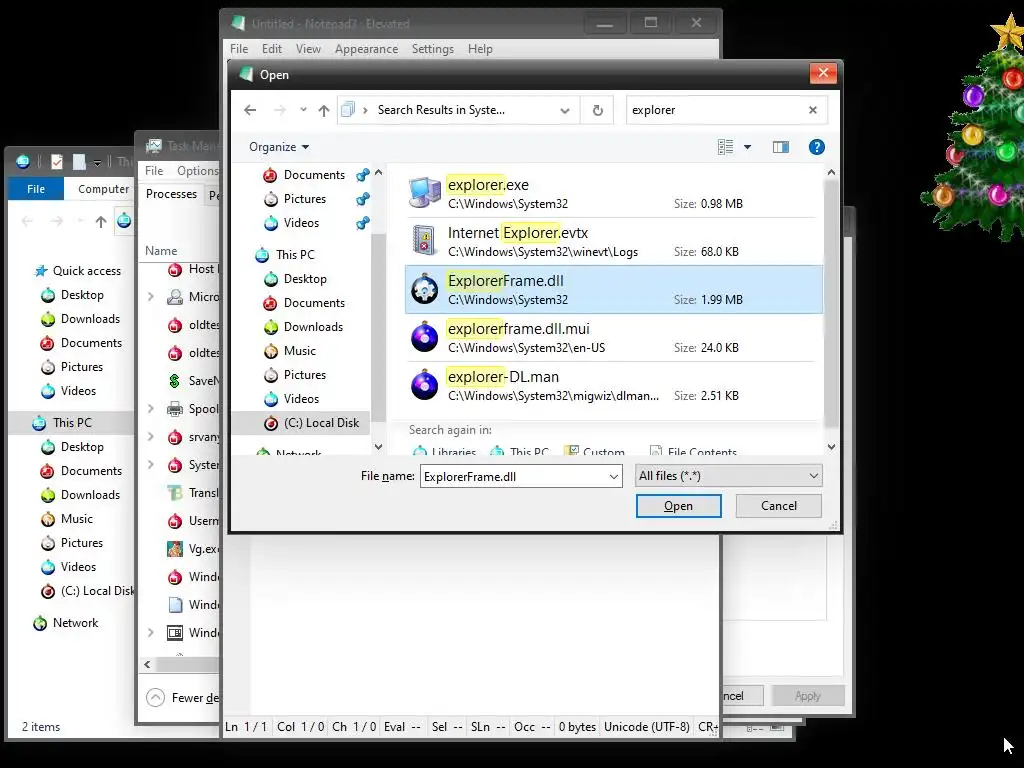Image resolution: width=1024 pixels, height=768 pixels.
Task: Expand the Micro process row in Task Manager
Action: pyautogui.click(x=151, y=296)
